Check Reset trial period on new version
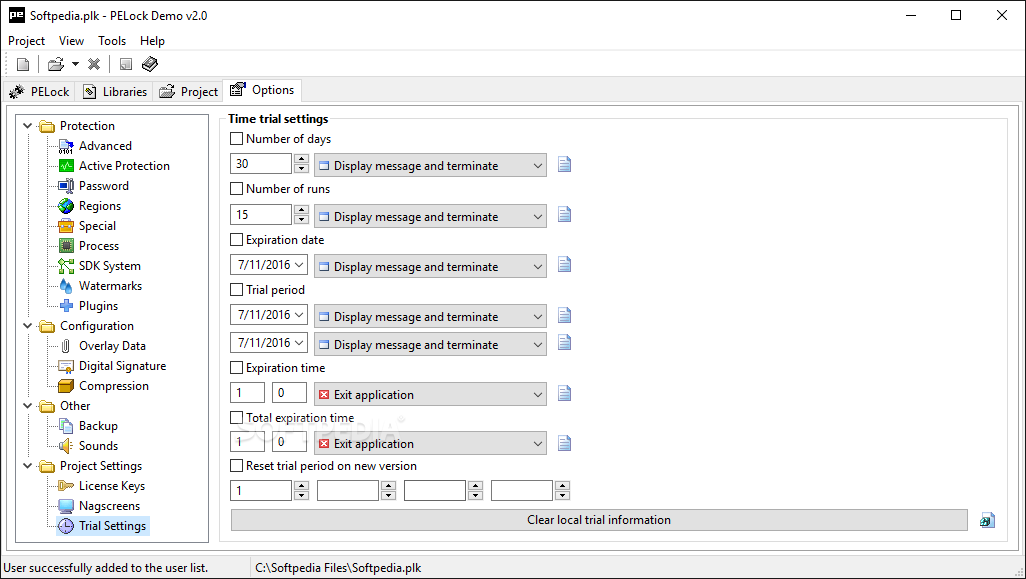Screen dimensions: 1026x579 pyautogui.click(x=237, y=466)
